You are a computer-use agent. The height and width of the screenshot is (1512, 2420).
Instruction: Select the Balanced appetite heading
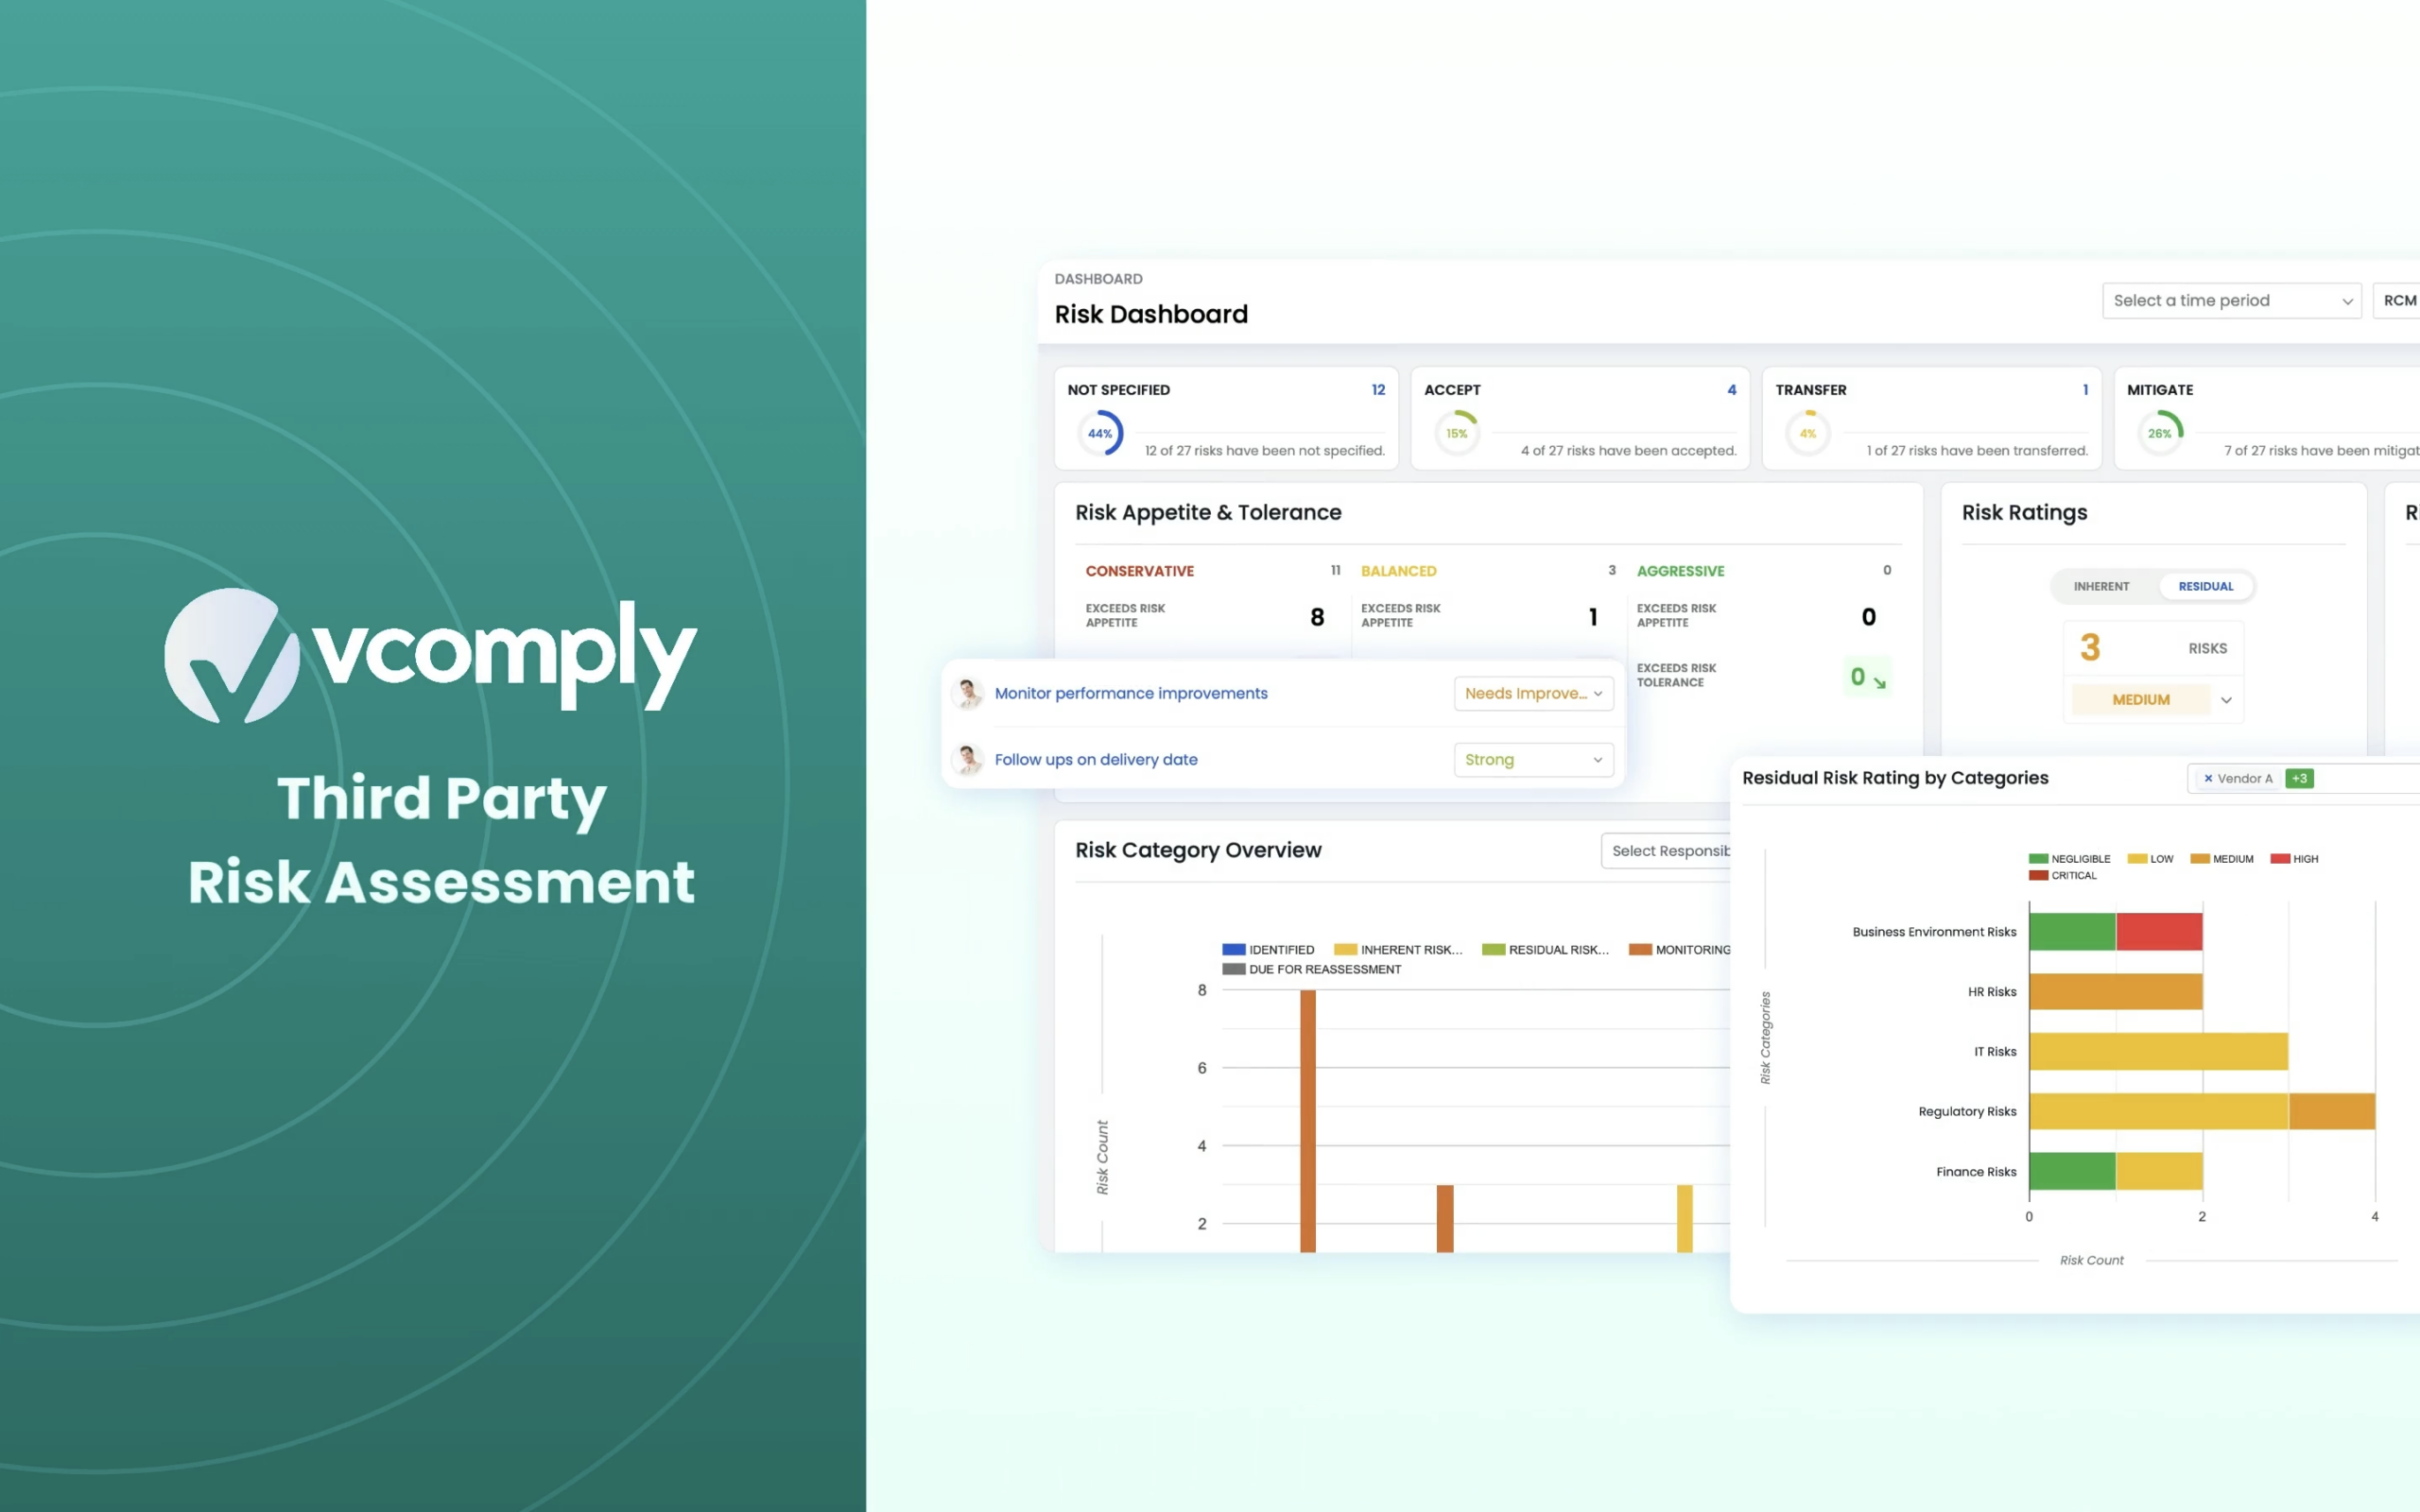pyautogui.click(x=1398, y=571)
